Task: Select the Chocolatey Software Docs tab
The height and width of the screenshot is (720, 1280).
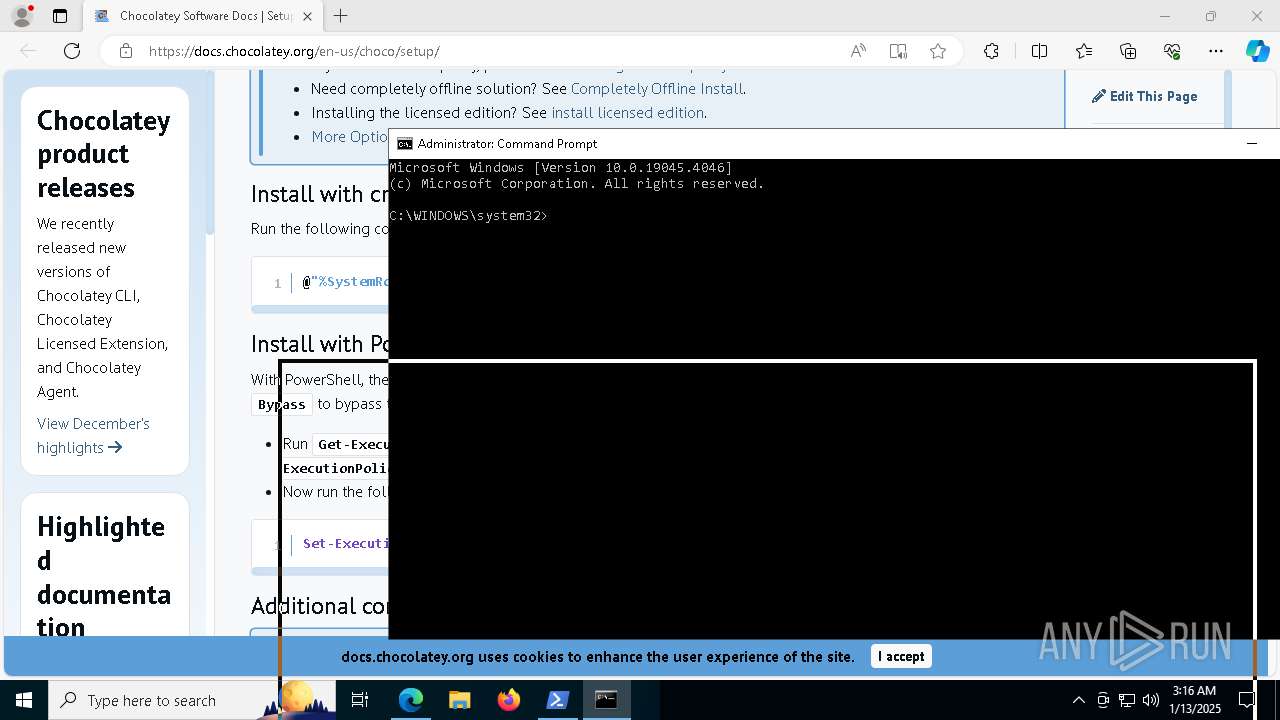Action: (202, 16)
